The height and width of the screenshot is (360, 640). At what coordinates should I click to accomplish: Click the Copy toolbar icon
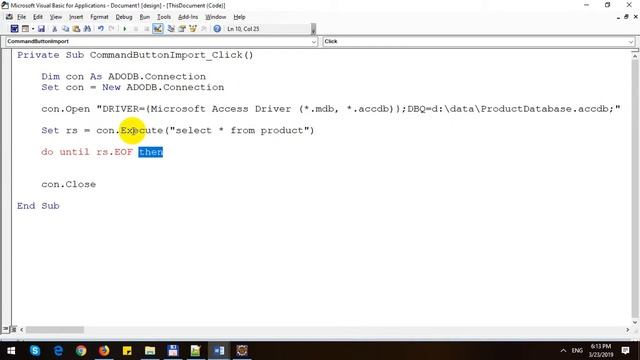coord(65,29)
